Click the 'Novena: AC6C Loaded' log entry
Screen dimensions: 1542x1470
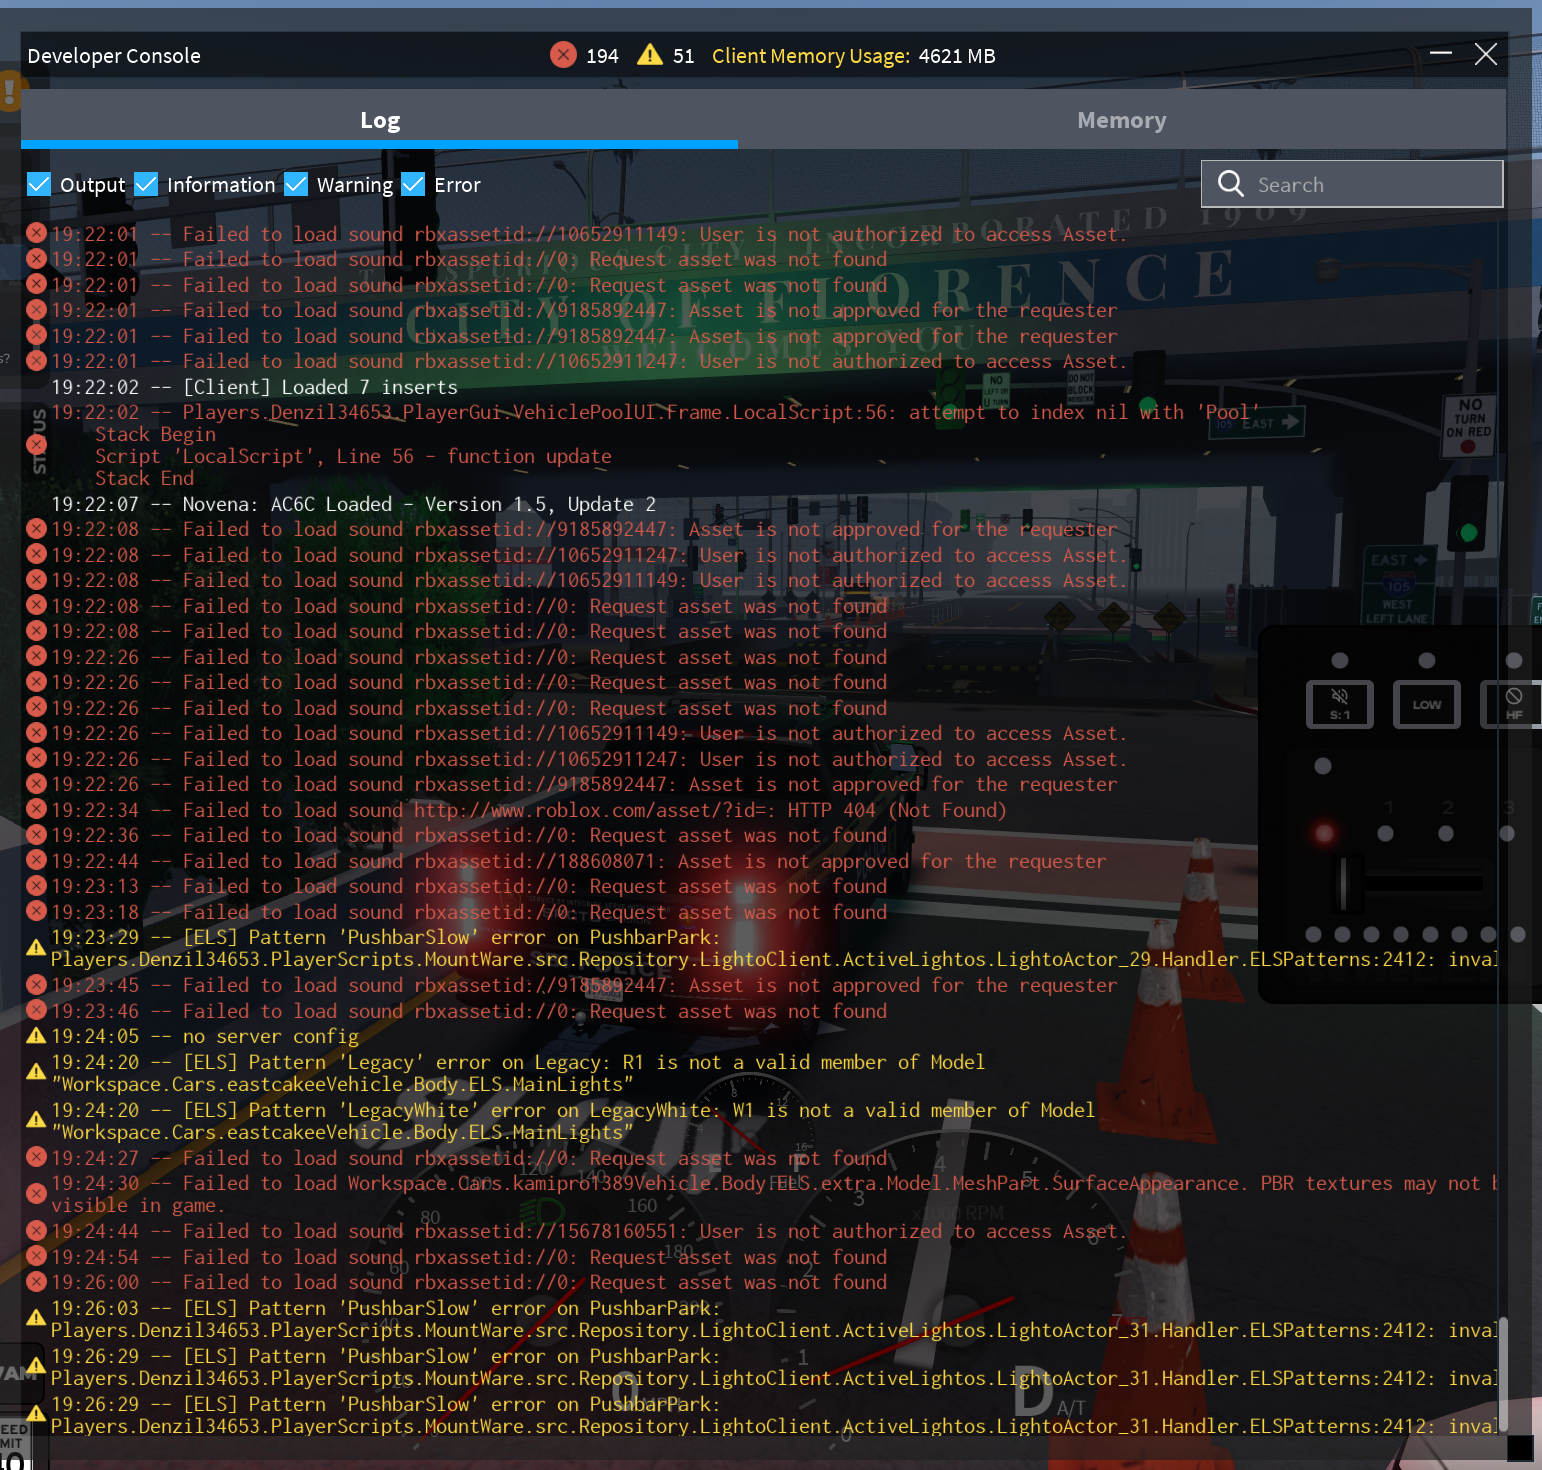[353, 504]
